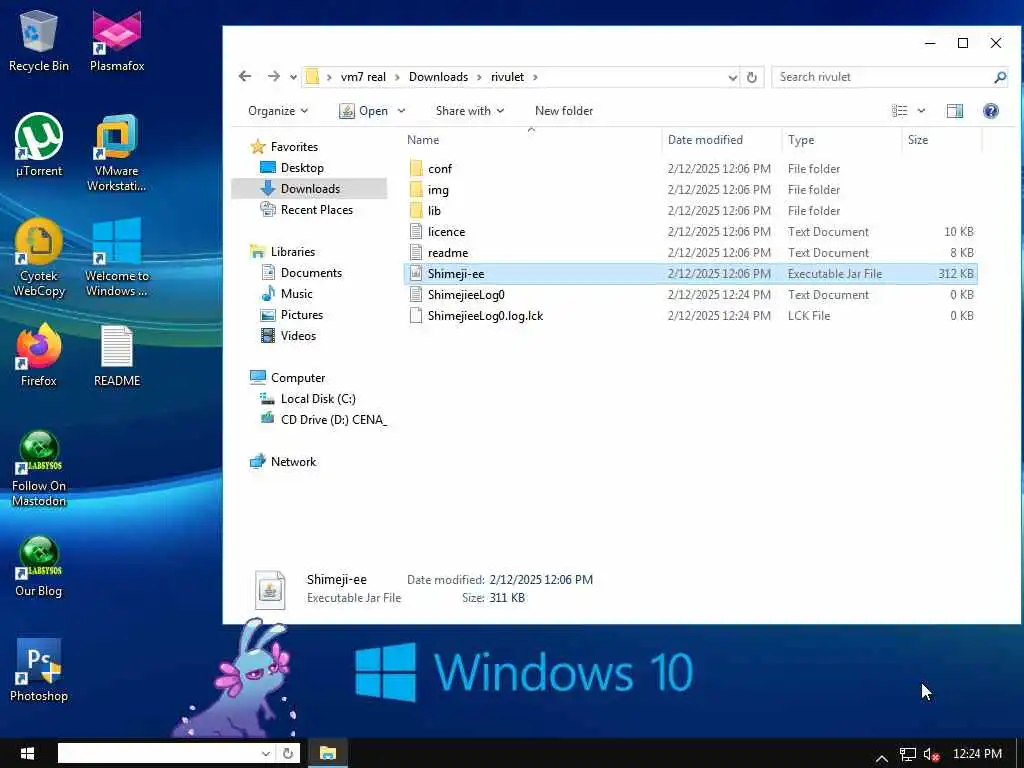Image resolution: width=1024 pixels, height=768 pixels.
Task: Select the VMware Workstation shortcut
Action: click(117, 153)
